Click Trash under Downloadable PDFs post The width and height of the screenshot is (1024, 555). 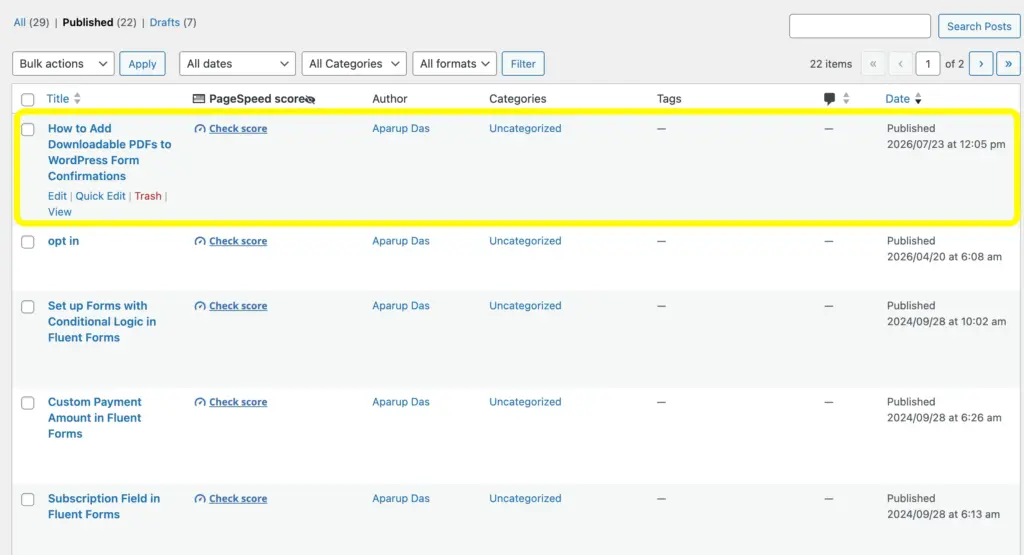click(x=148, y=196)
